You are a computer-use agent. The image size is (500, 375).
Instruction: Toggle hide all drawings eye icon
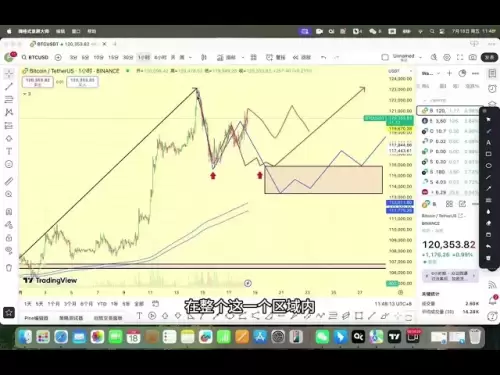9,251
